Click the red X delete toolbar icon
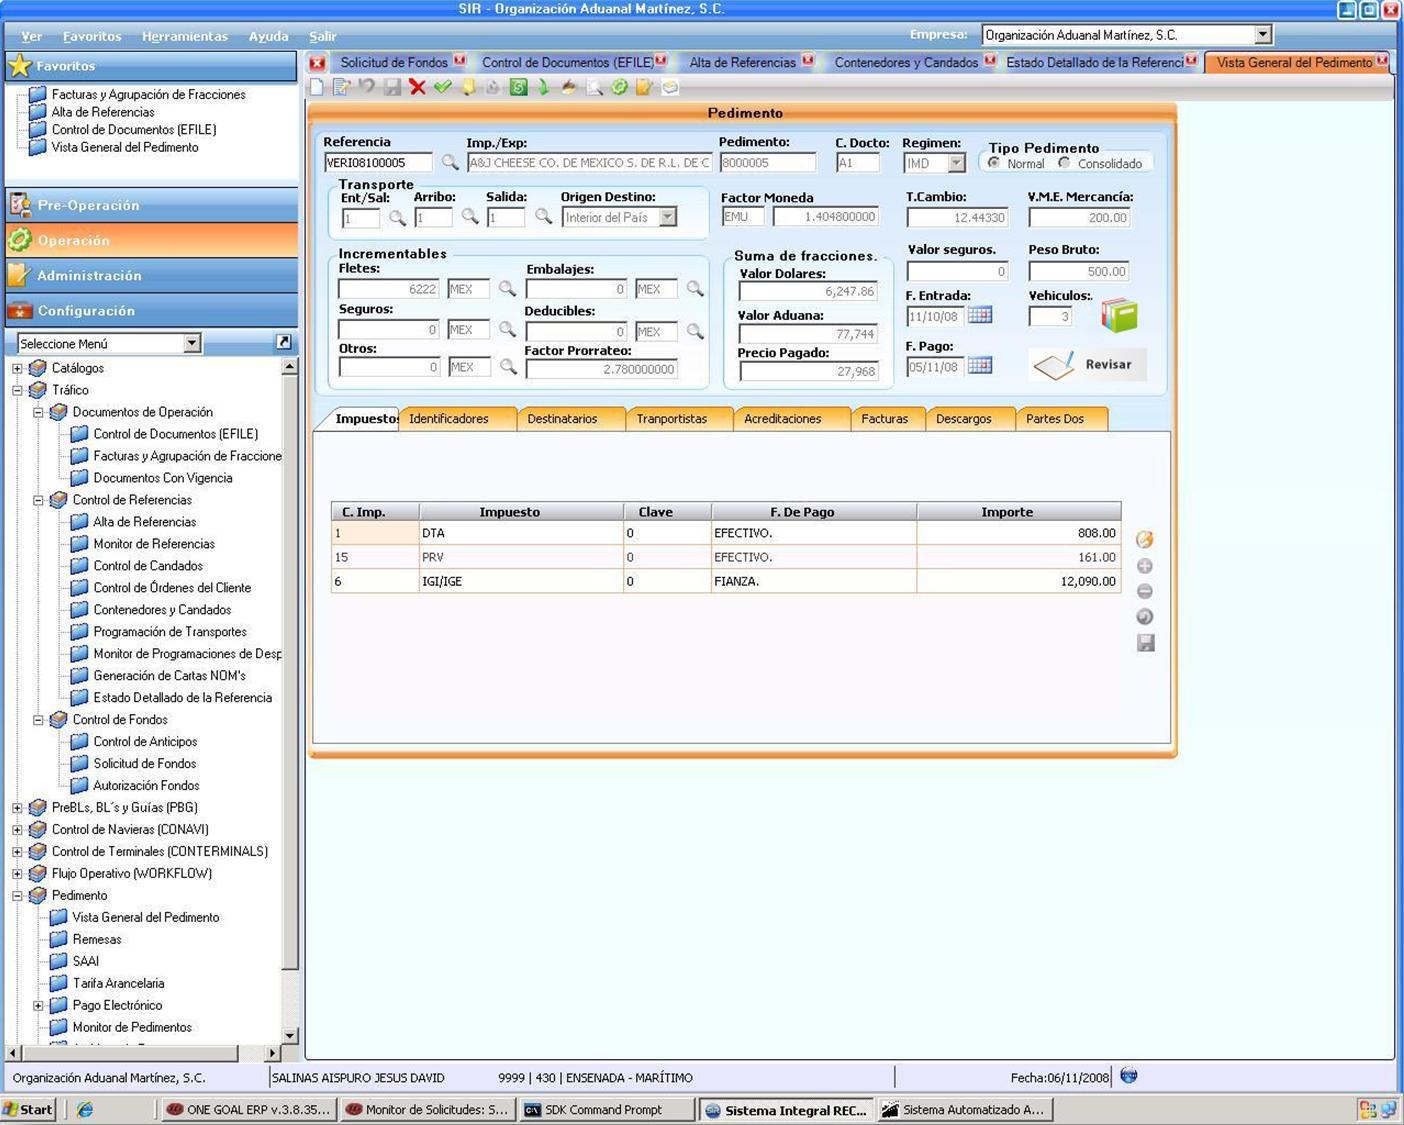The height and width of the screenshot is (1125, 1404). pyautogui.click(x=417, y=87)
